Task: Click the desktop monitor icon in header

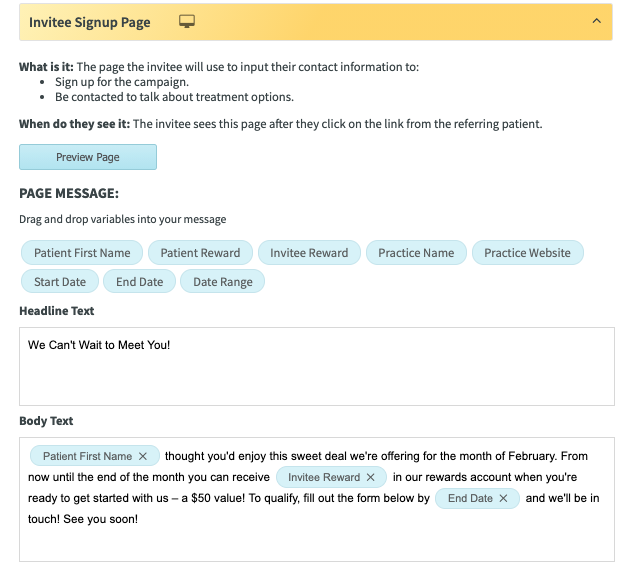Action: (187, 21)
